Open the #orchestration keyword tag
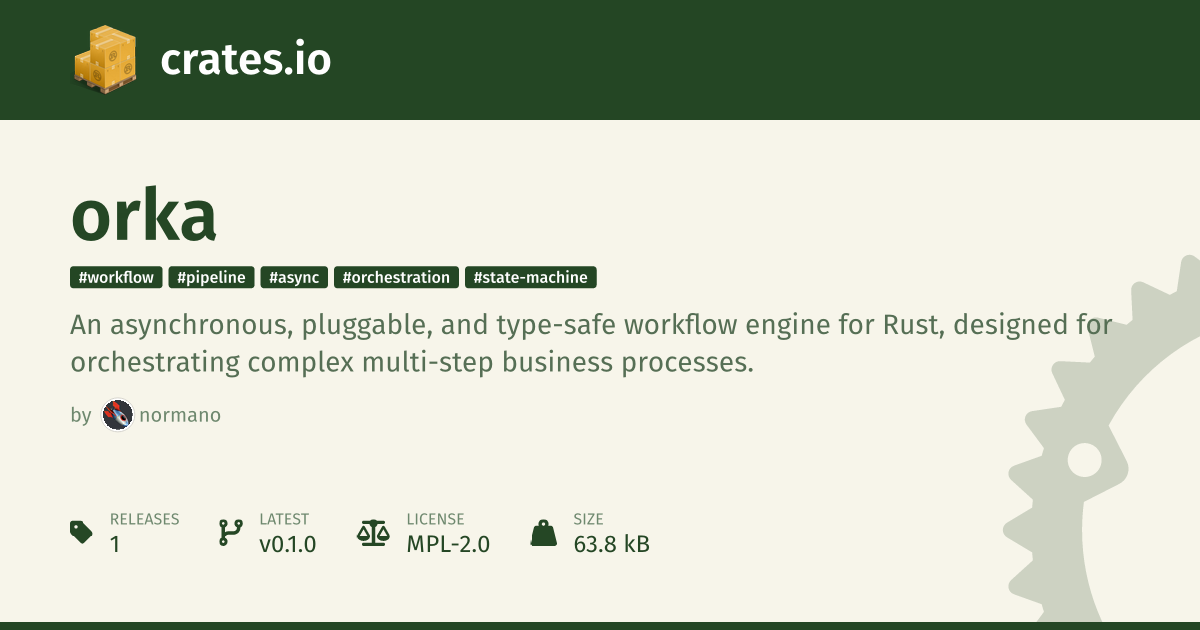Image resolution: width=1200 pixels, height=630 pixels. pyautogui.click(x=396, y=278)
